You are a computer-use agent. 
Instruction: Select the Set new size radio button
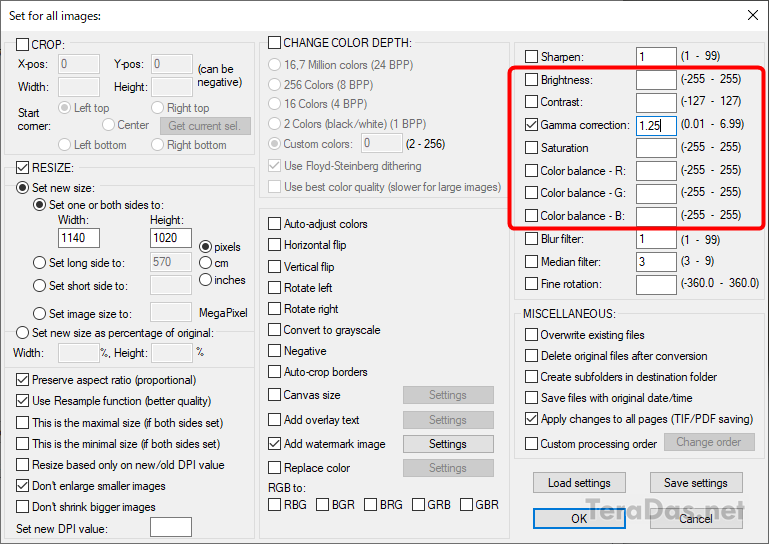click(23, 188)
